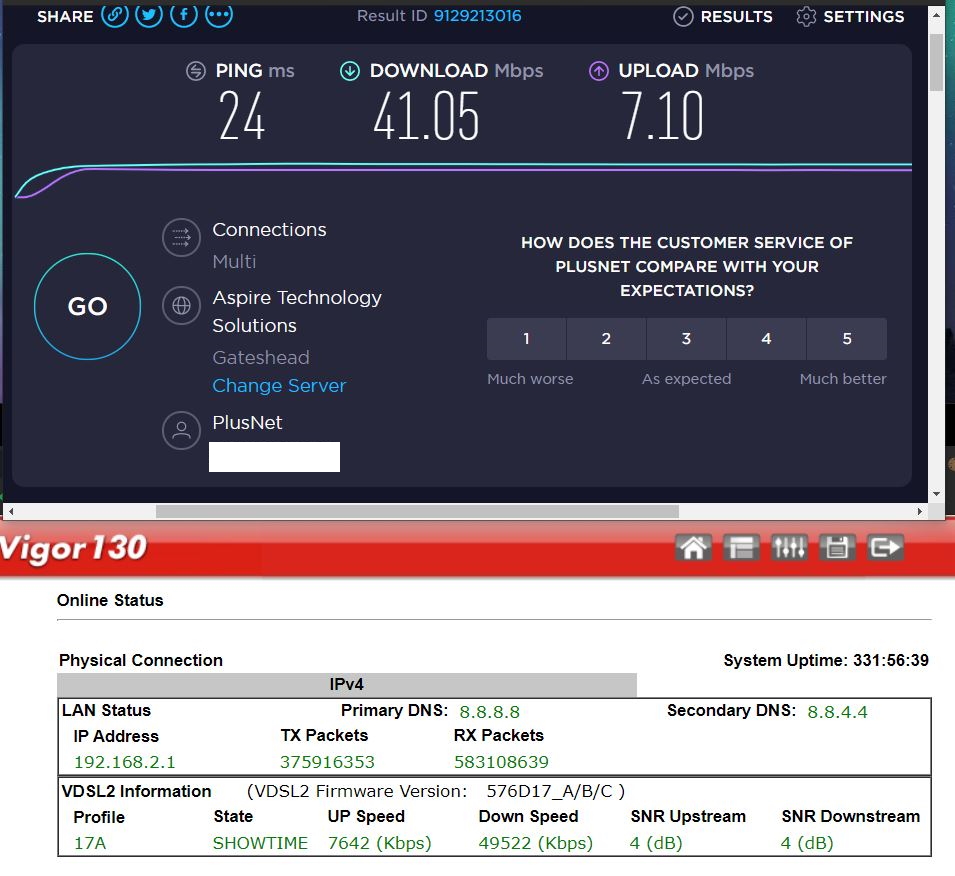The width and height of the screenshot is (955, 876).
Task: Click the SHOWTIME state value
Action: pos(260,843)
